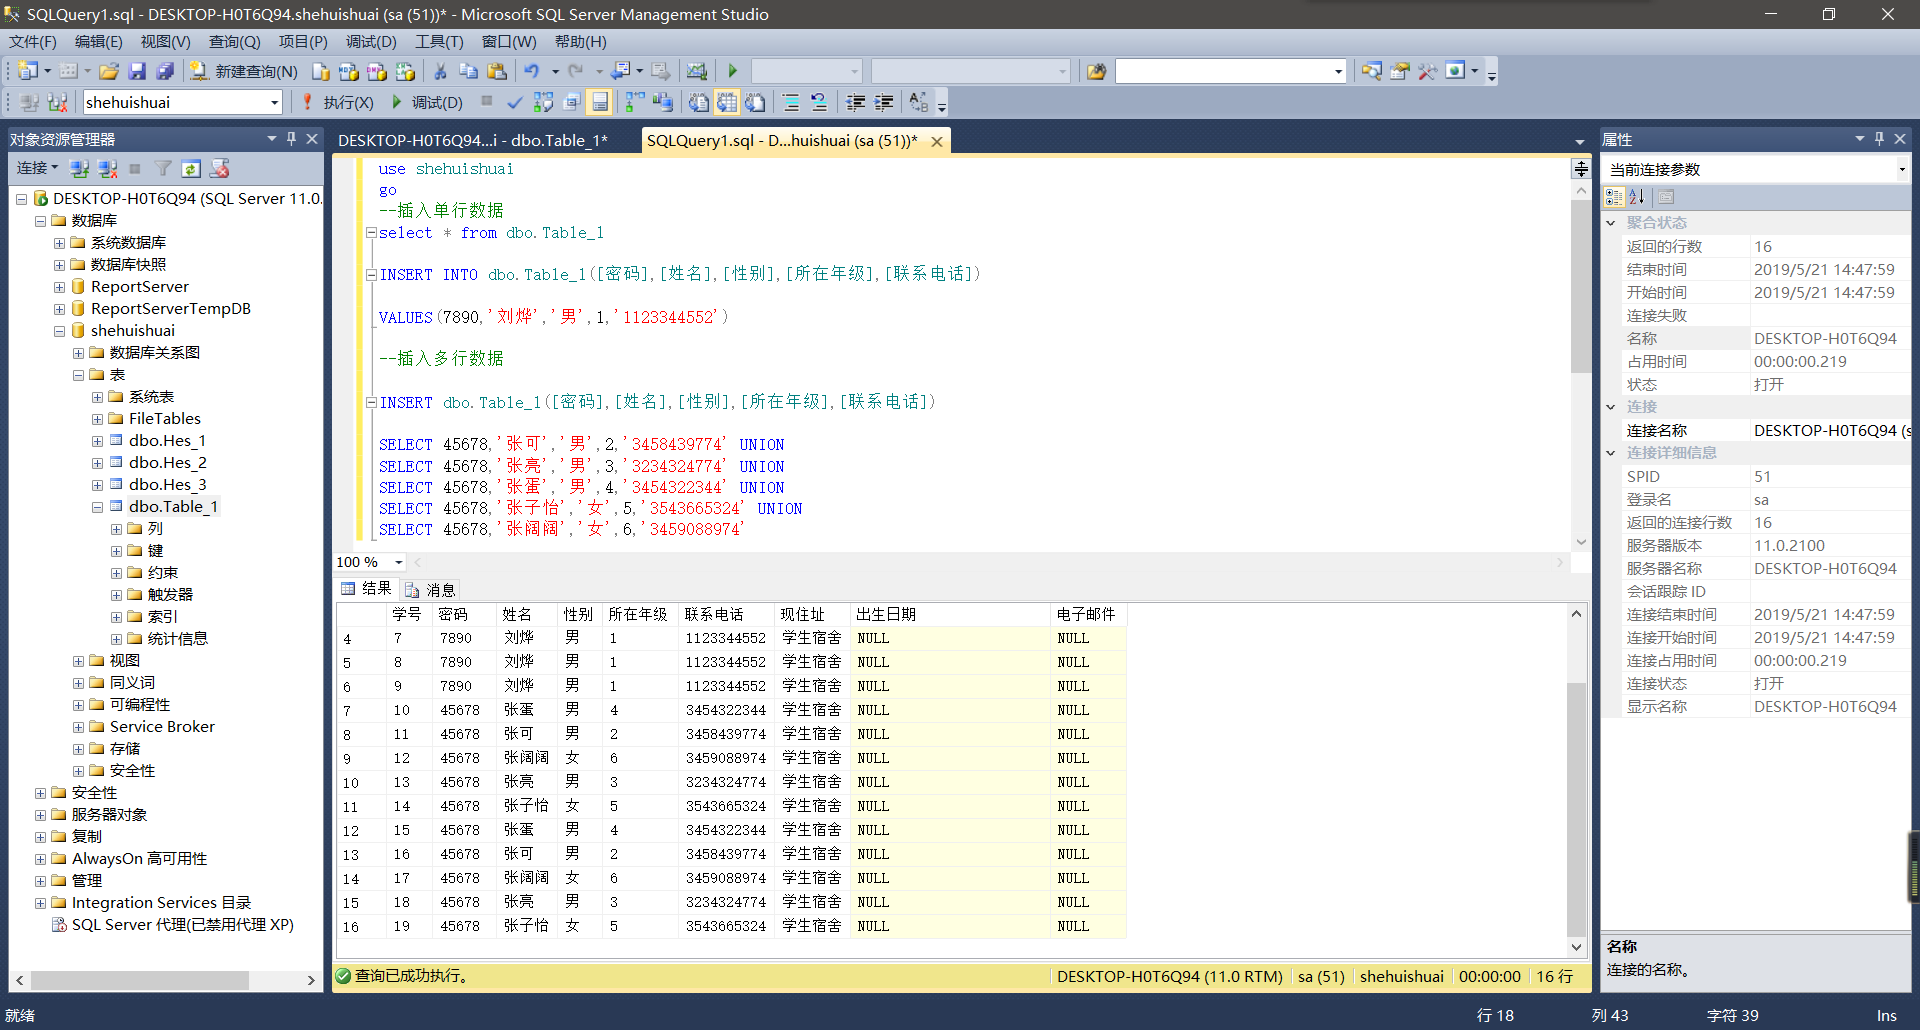The image size is (1920, 1030).
Task: Collapse the shehuishuai database node
Action: pos(59,331)
